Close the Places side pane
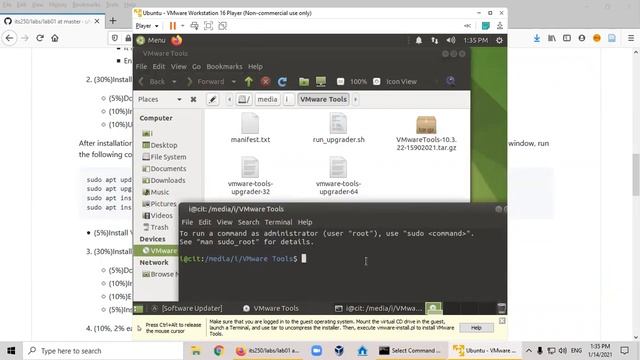Viewport: 640px width, 360px height. point(193,99)
